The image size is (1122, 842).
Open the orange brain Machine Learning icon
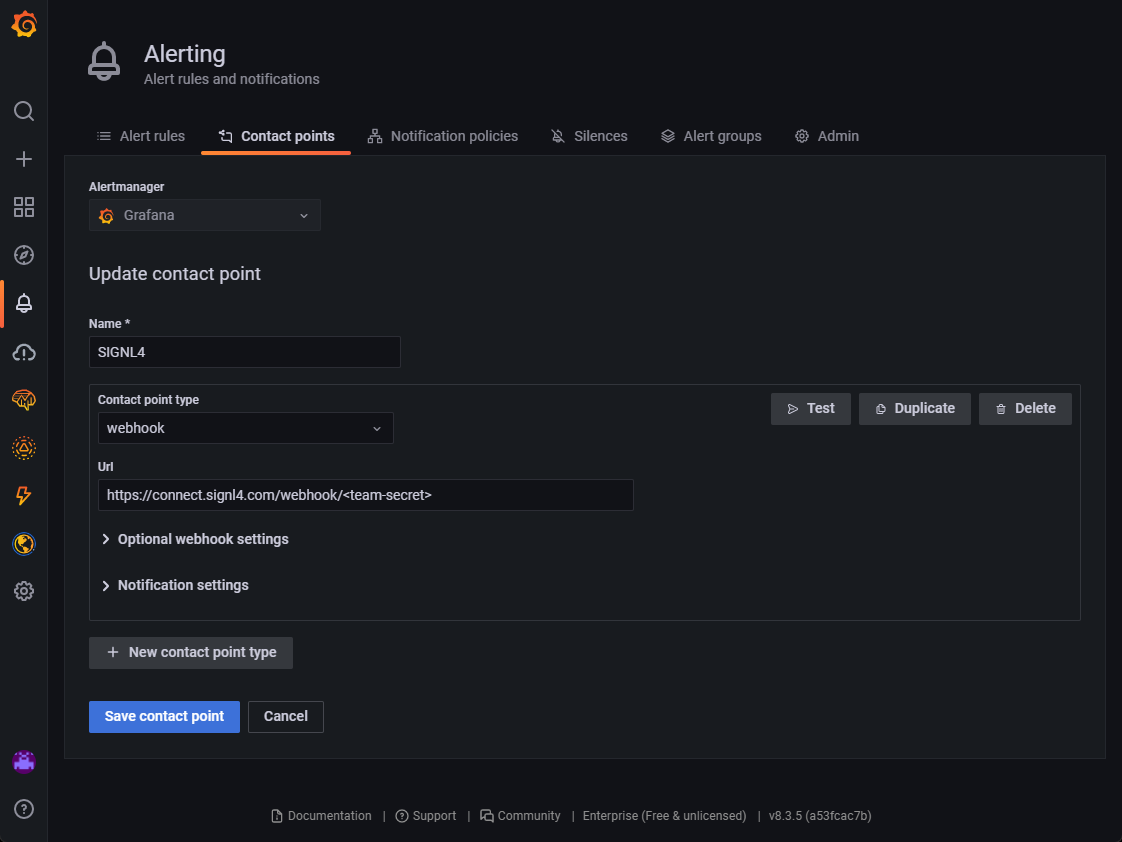point(24,400)
